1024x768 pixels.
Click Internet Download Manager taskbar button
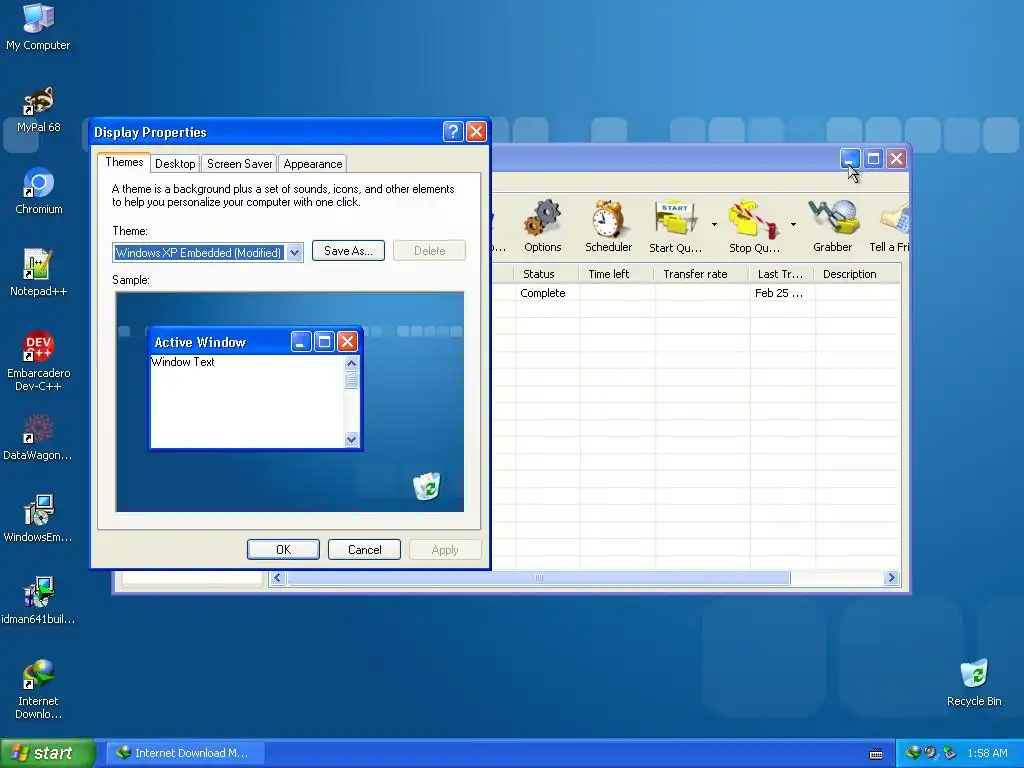pos(185,753)
